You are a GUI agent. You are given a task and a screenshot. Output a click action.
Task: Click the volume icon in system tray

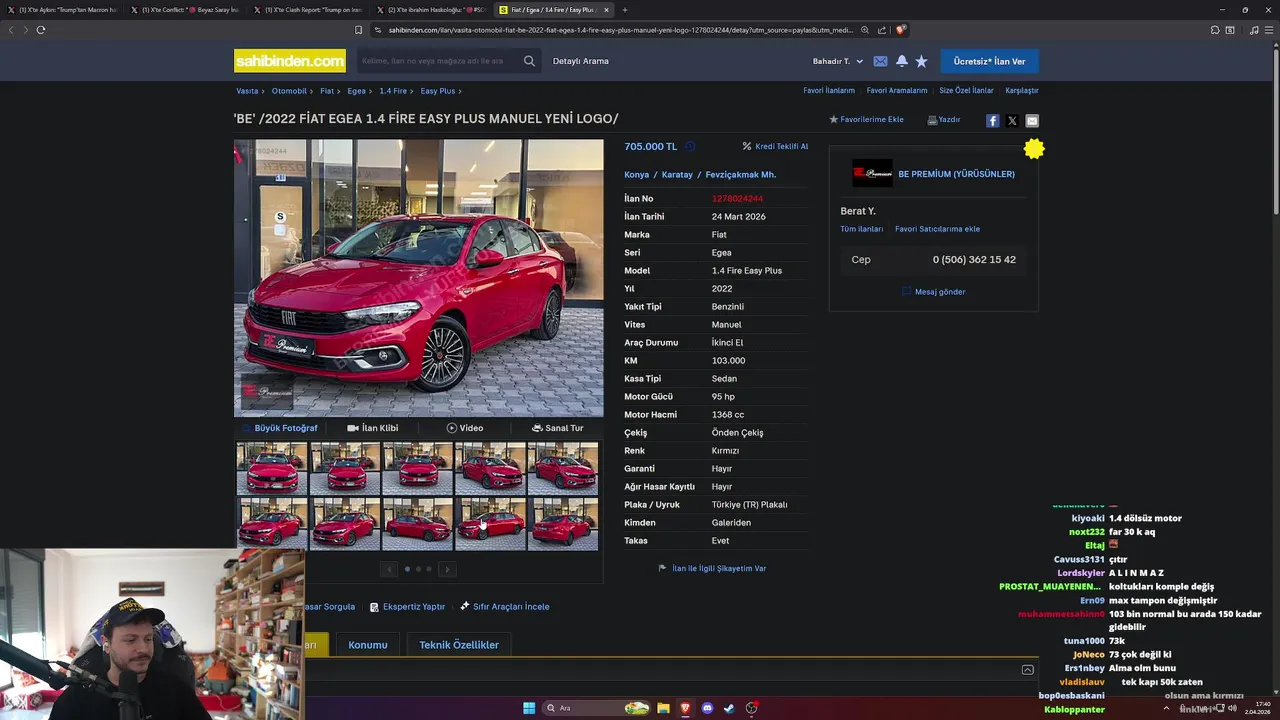point(1233,708)
